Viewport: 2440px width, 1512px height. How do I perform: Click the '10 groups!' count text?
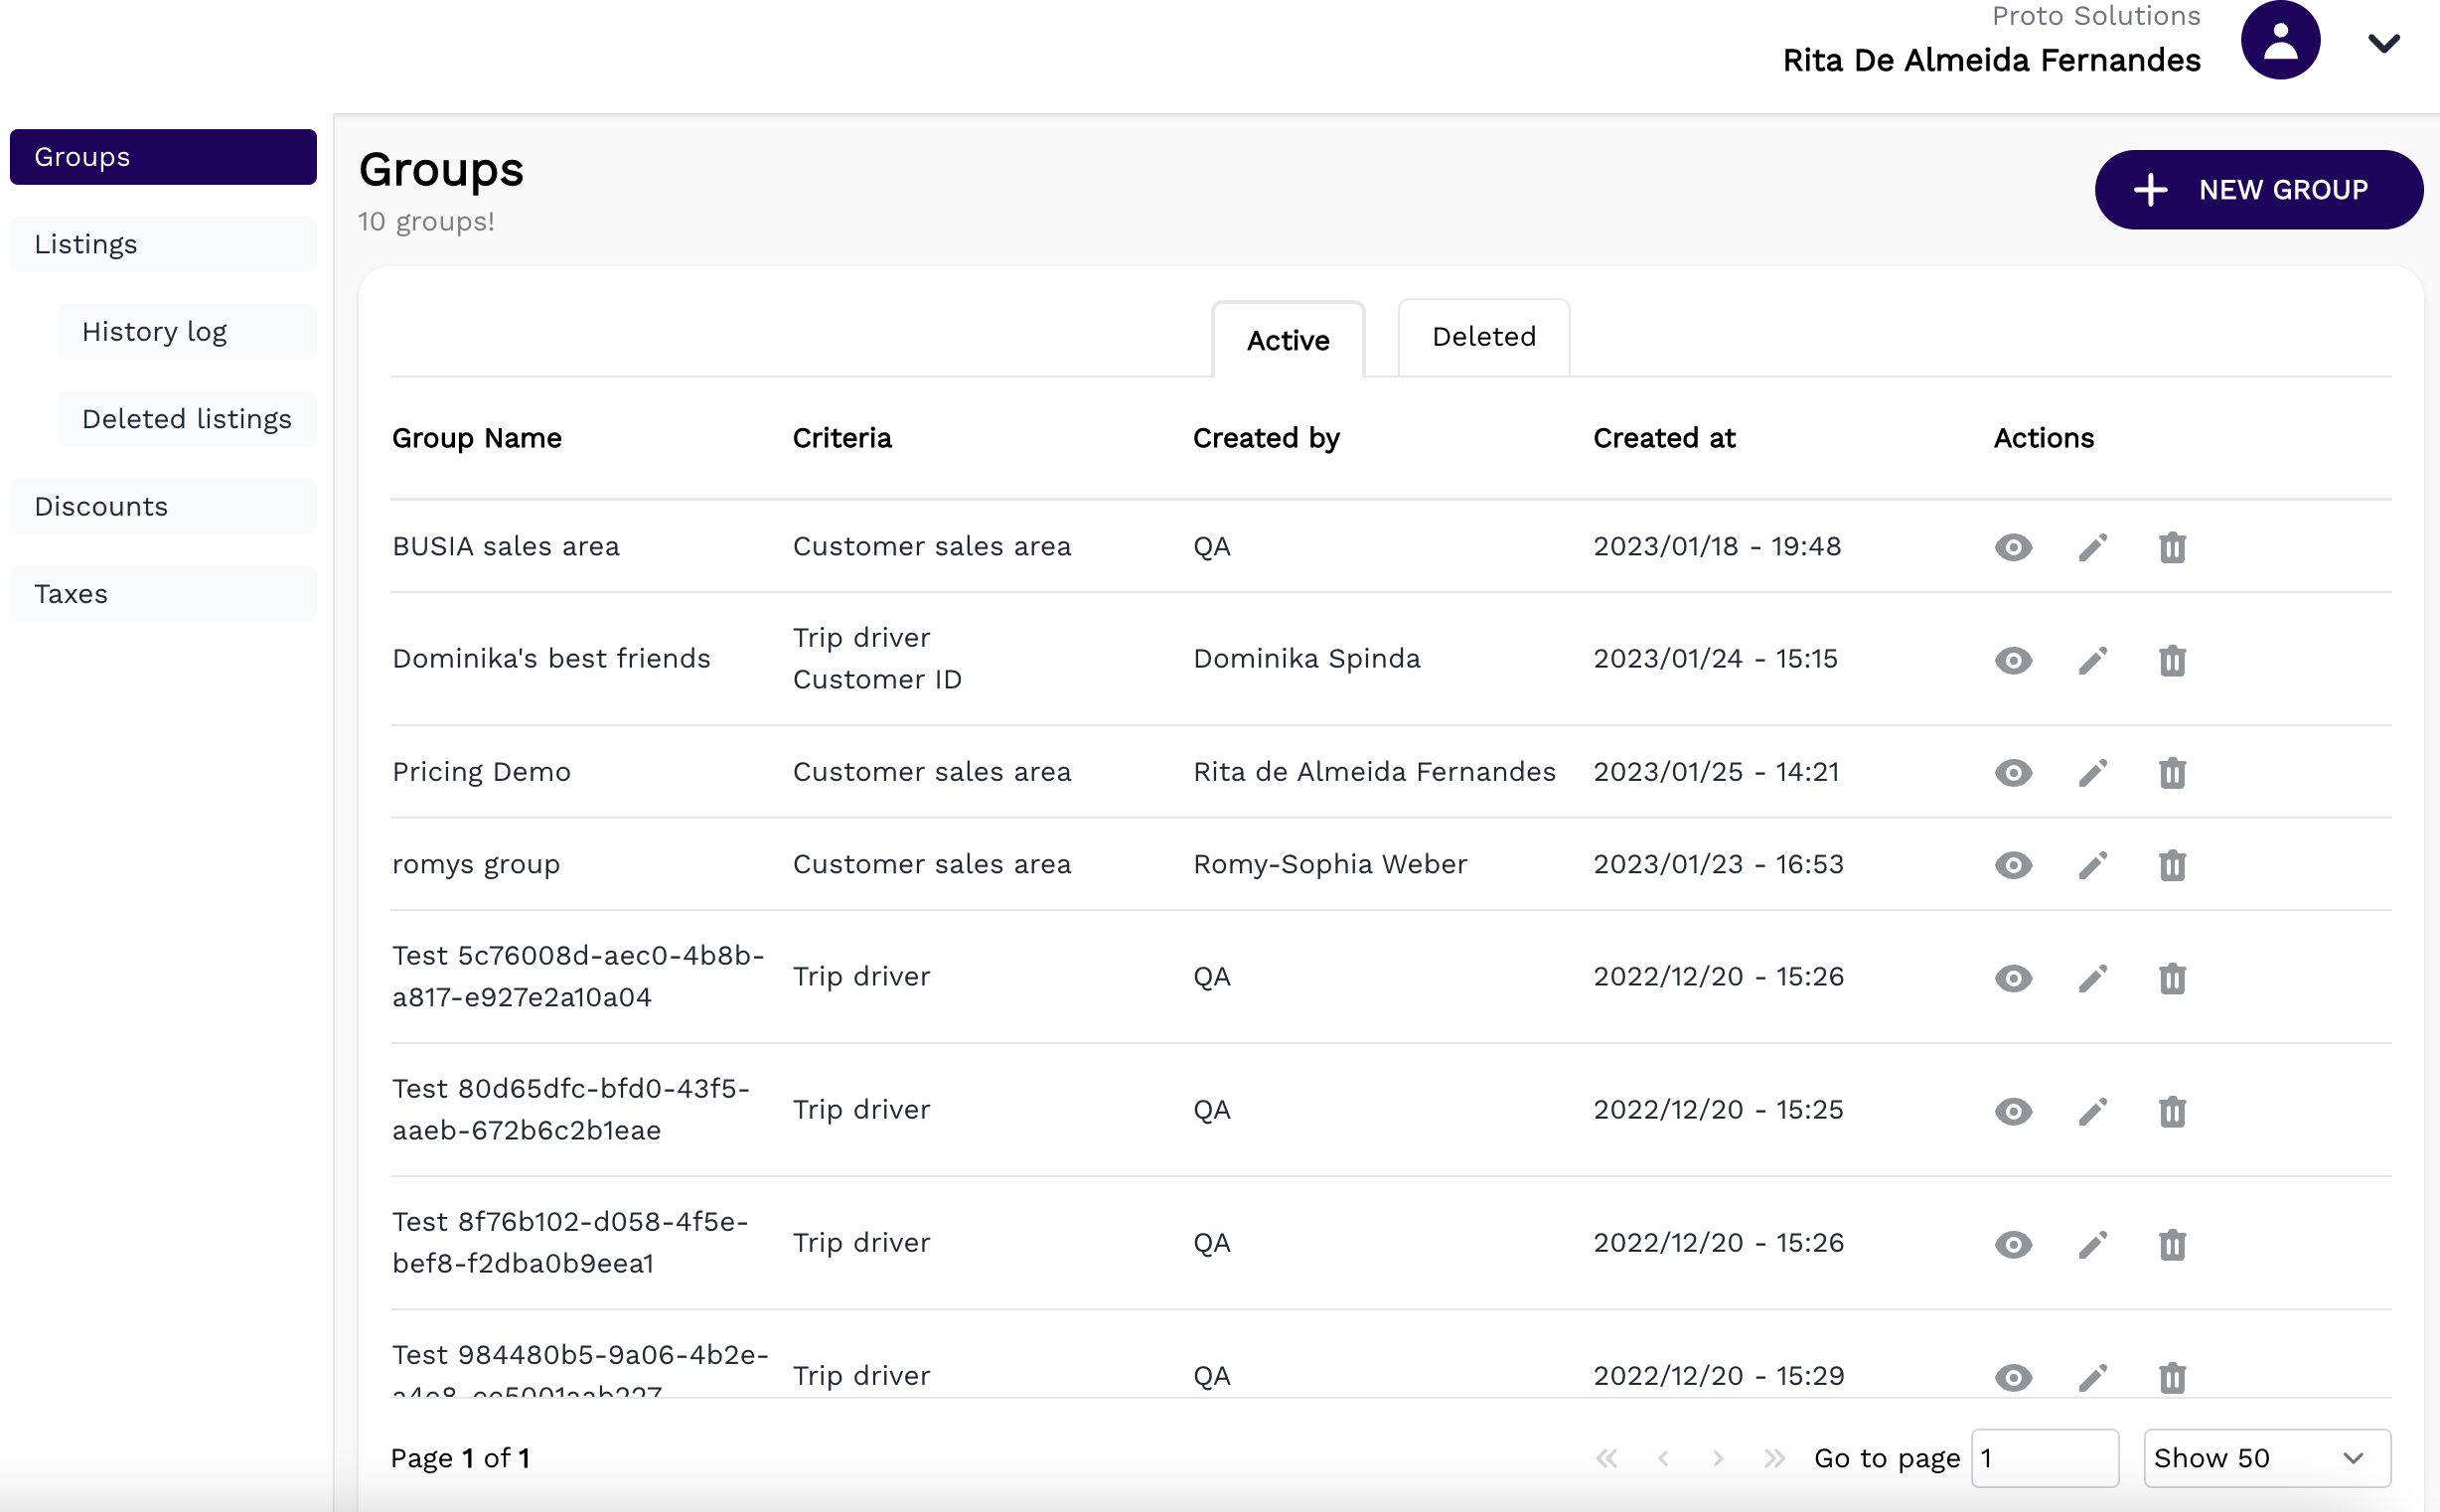pyautogui.click(x=426, y=221)
